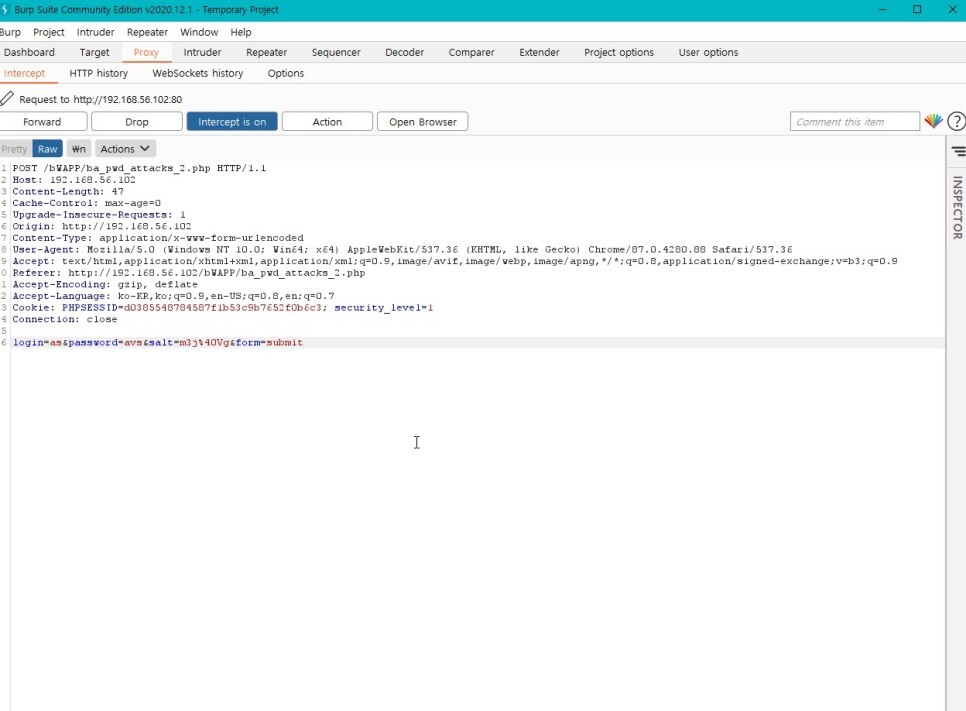Viewport: 966px width, 711px height.
Task: Open the Window menu
Action: [x=199, y=32]
